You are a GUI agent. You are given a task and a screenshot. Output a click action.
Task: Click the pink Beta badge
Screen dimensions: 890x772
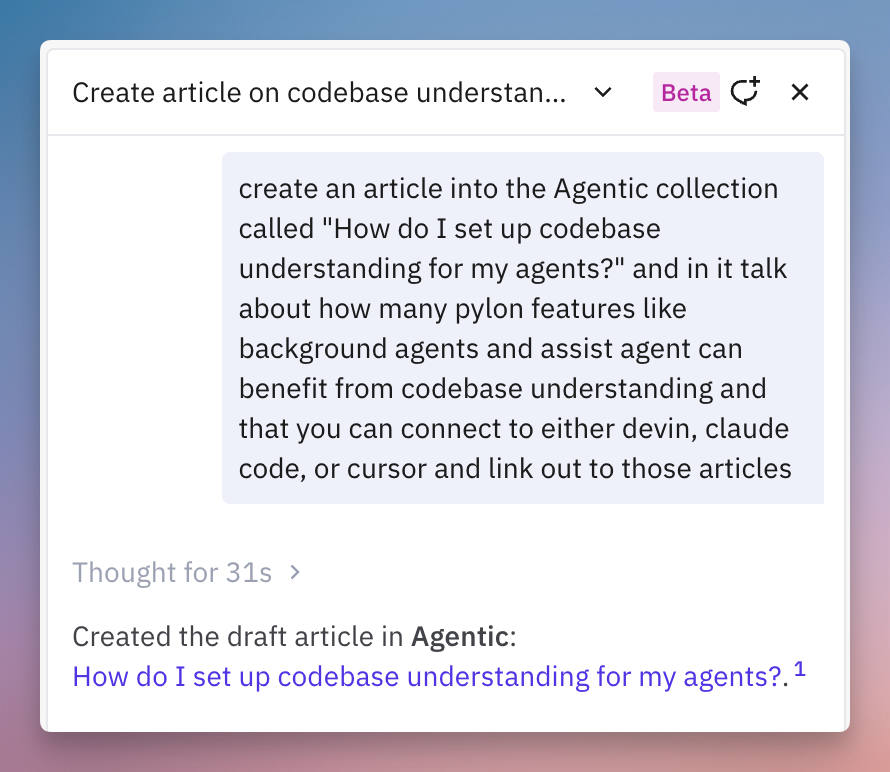point(686,92)
